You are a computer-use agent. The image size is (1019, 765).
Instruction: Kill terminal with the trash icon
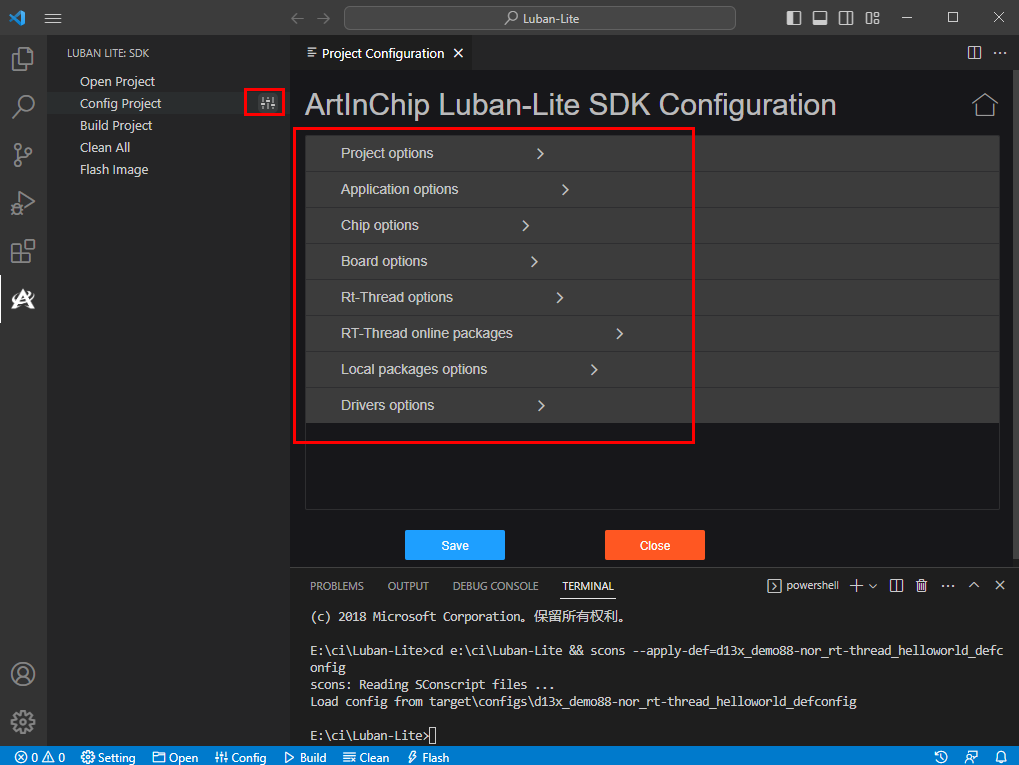pyautogui.click(x=921, y=586)
